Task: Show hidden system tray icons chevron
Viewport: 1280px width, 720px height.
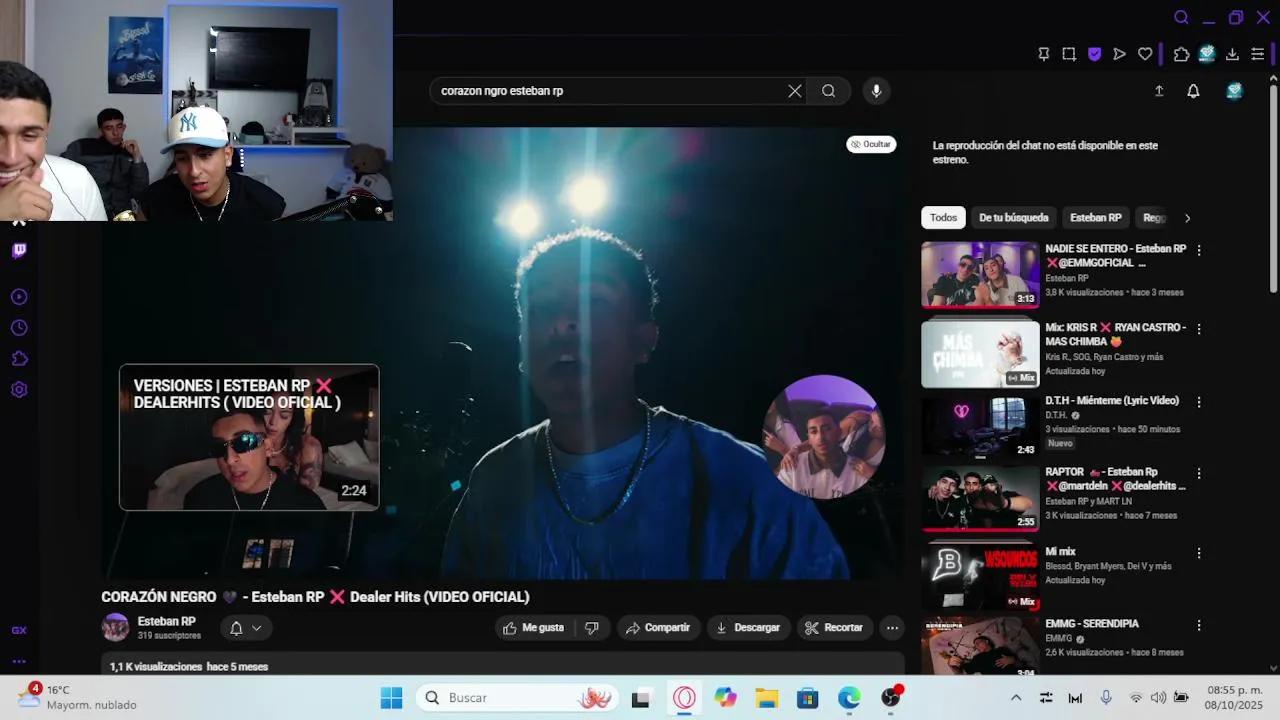Action: 1016,698
